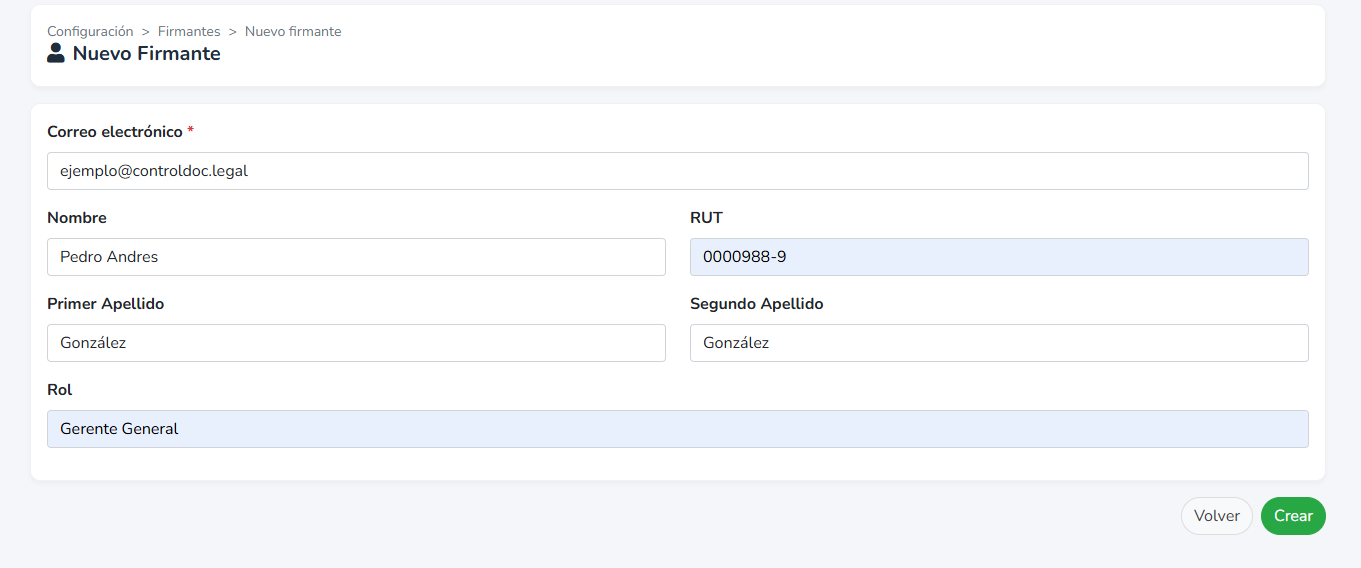1361x568 pixels.
Task: Click the green Crear button
Action: [x=1293, y=516]
